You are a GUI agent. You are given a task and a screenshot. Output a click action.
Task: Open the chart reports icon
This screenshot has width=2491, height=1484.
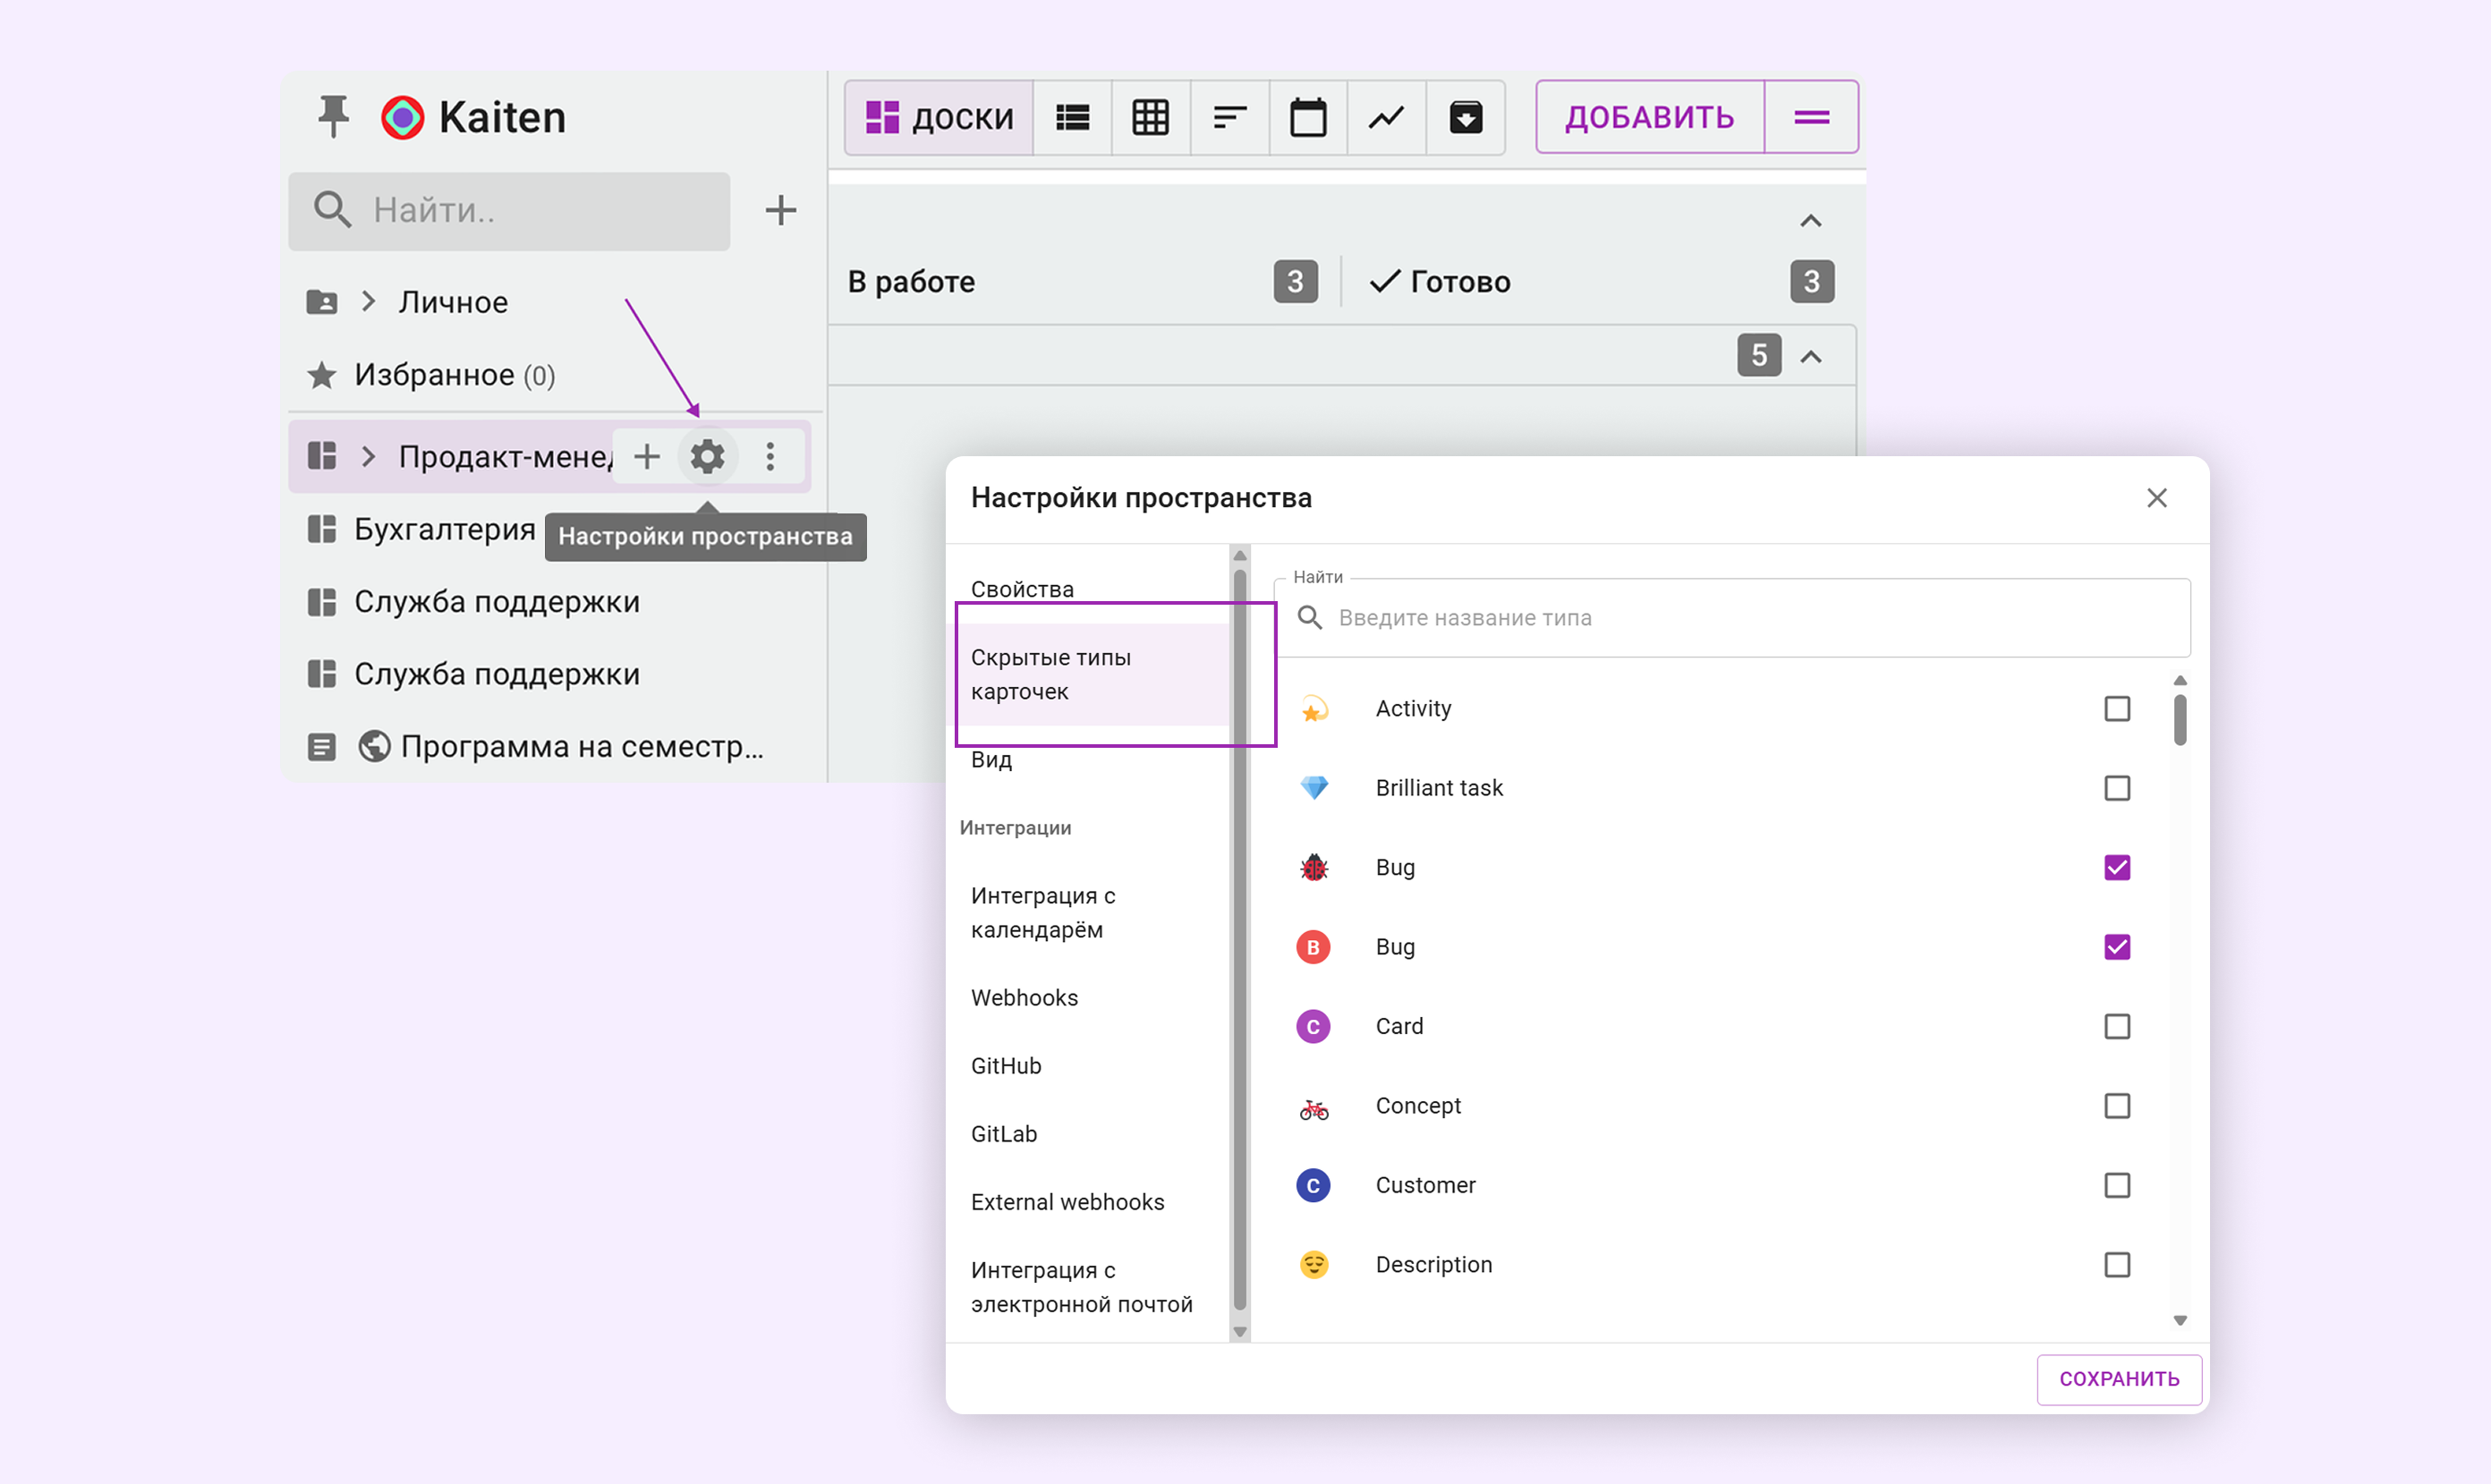[x=1386, y=118]
